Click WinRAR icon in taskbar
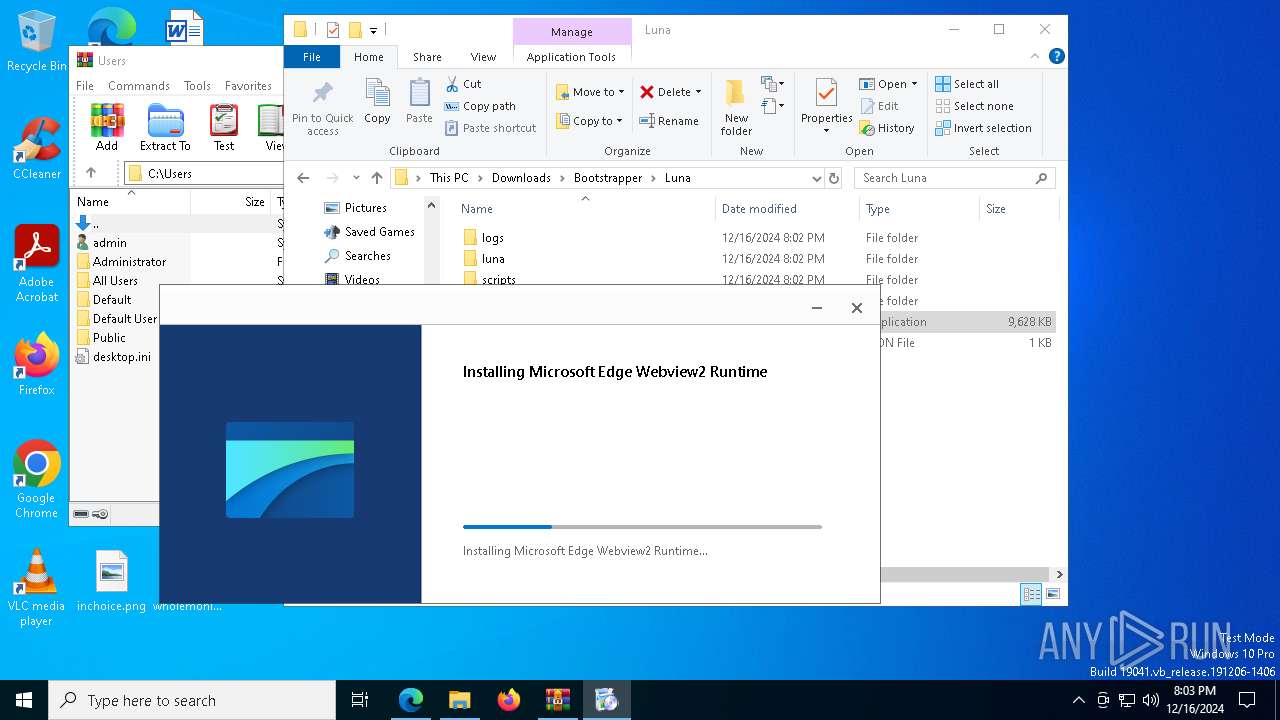Screen dimensions: 1280x720 pyautogui.click(x=557, y=700)
